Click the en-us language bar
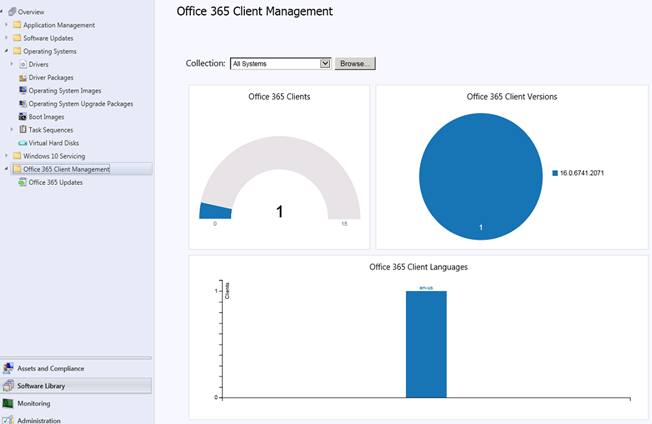 (x=426, y=344)
